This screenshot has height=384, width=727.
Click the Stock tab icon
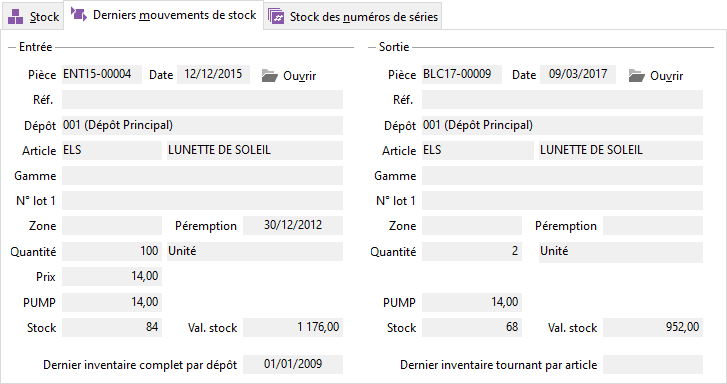click(15, 17)
